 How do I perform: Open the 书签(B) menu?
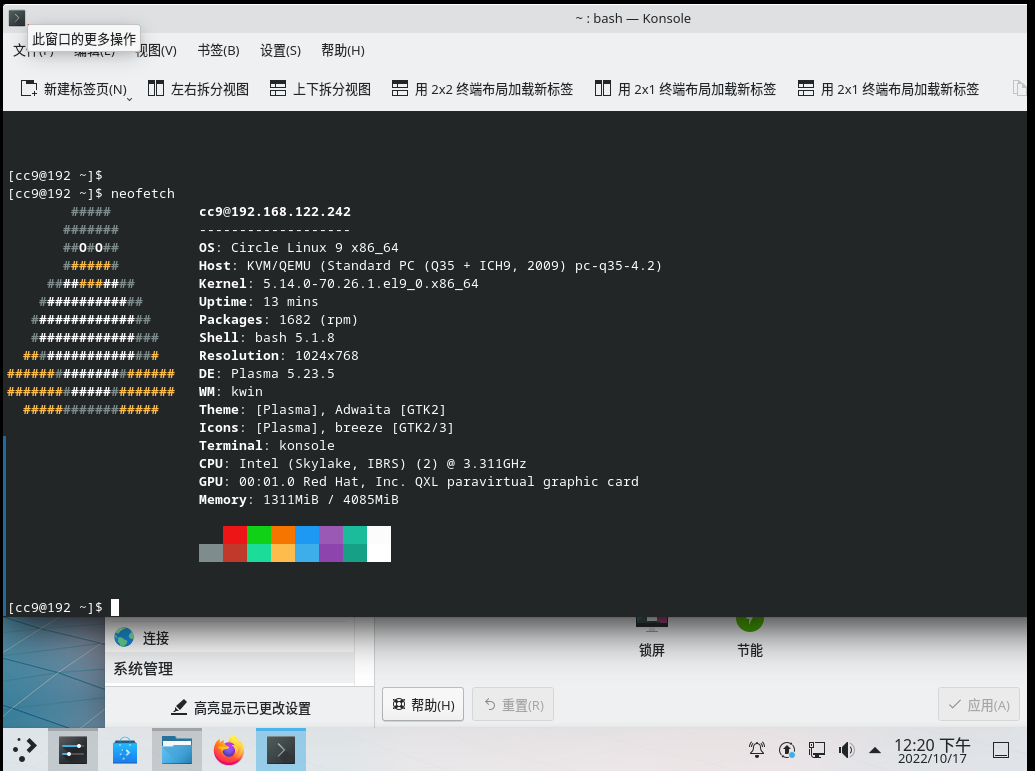coord(218,51)
